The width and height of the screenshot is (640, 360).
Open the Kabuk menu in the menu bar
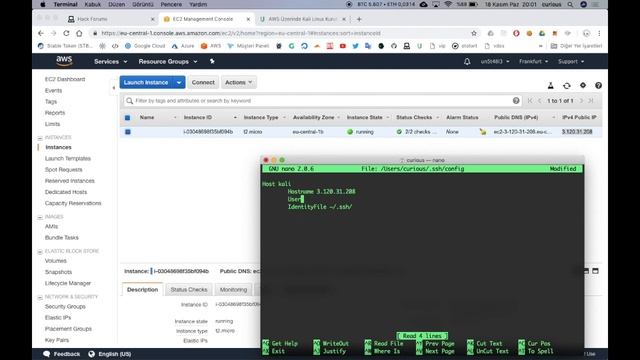point(93,4)
